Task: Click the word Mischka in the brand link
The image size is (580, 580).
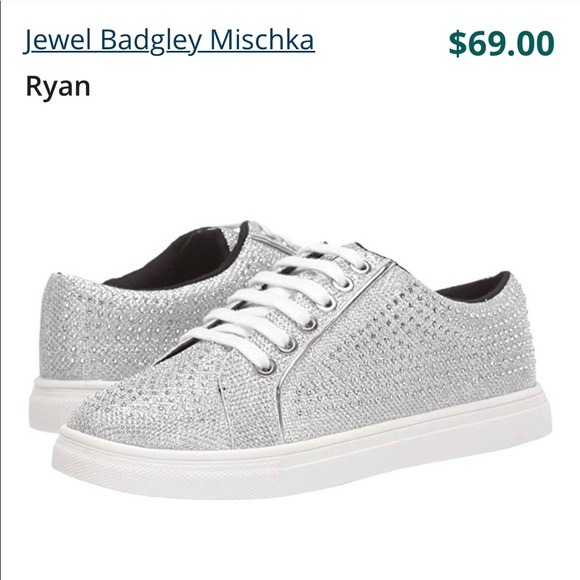Action: tap(262, 39)
